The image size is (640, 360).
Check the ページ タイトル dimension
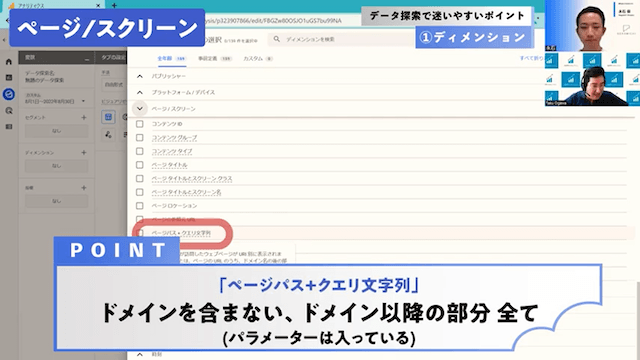coord(140,165)
